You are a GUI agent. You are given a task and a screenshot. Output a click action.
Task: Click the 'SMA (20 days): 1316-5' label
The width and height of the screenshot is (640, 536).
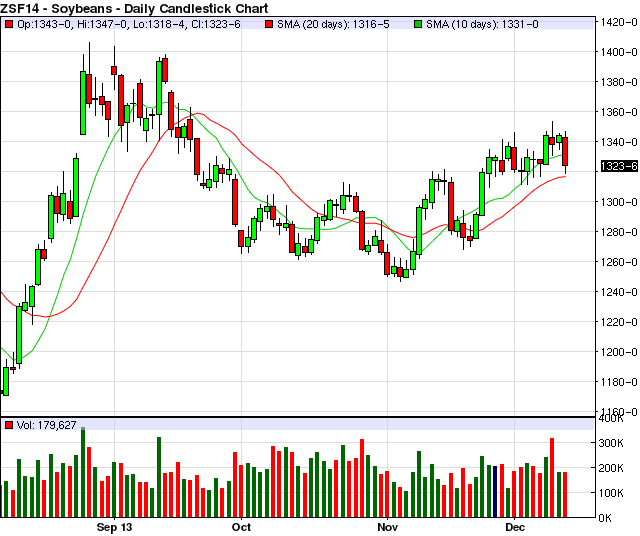click(333, 24)
